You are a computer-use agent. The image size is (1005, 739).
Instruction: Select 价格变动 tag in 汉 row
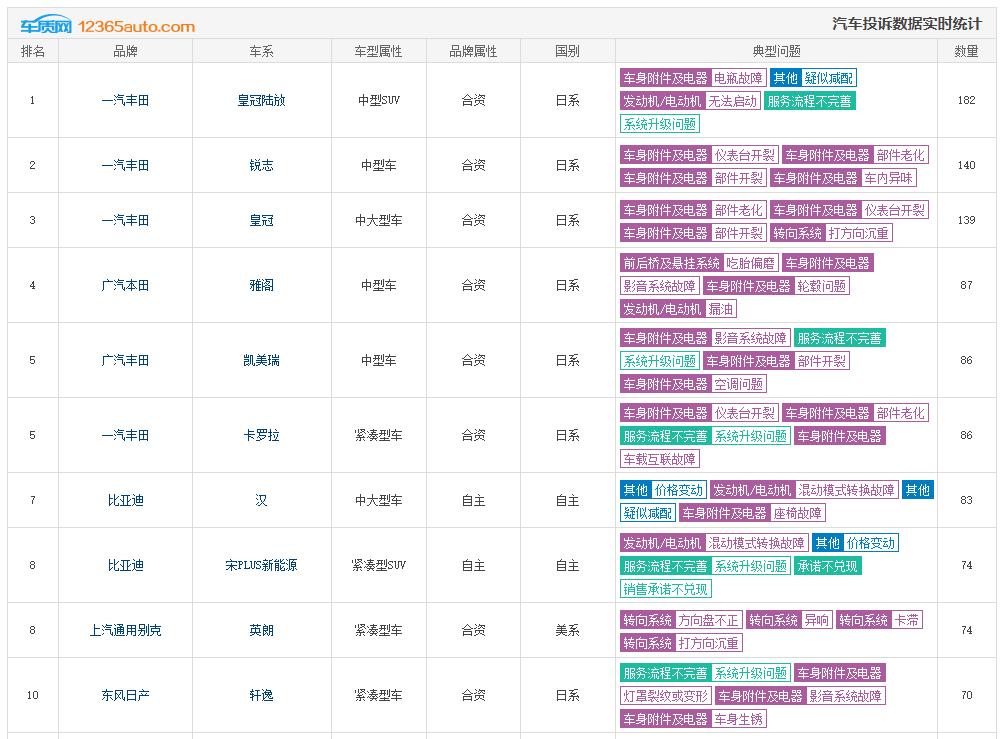tap(679, 490)
